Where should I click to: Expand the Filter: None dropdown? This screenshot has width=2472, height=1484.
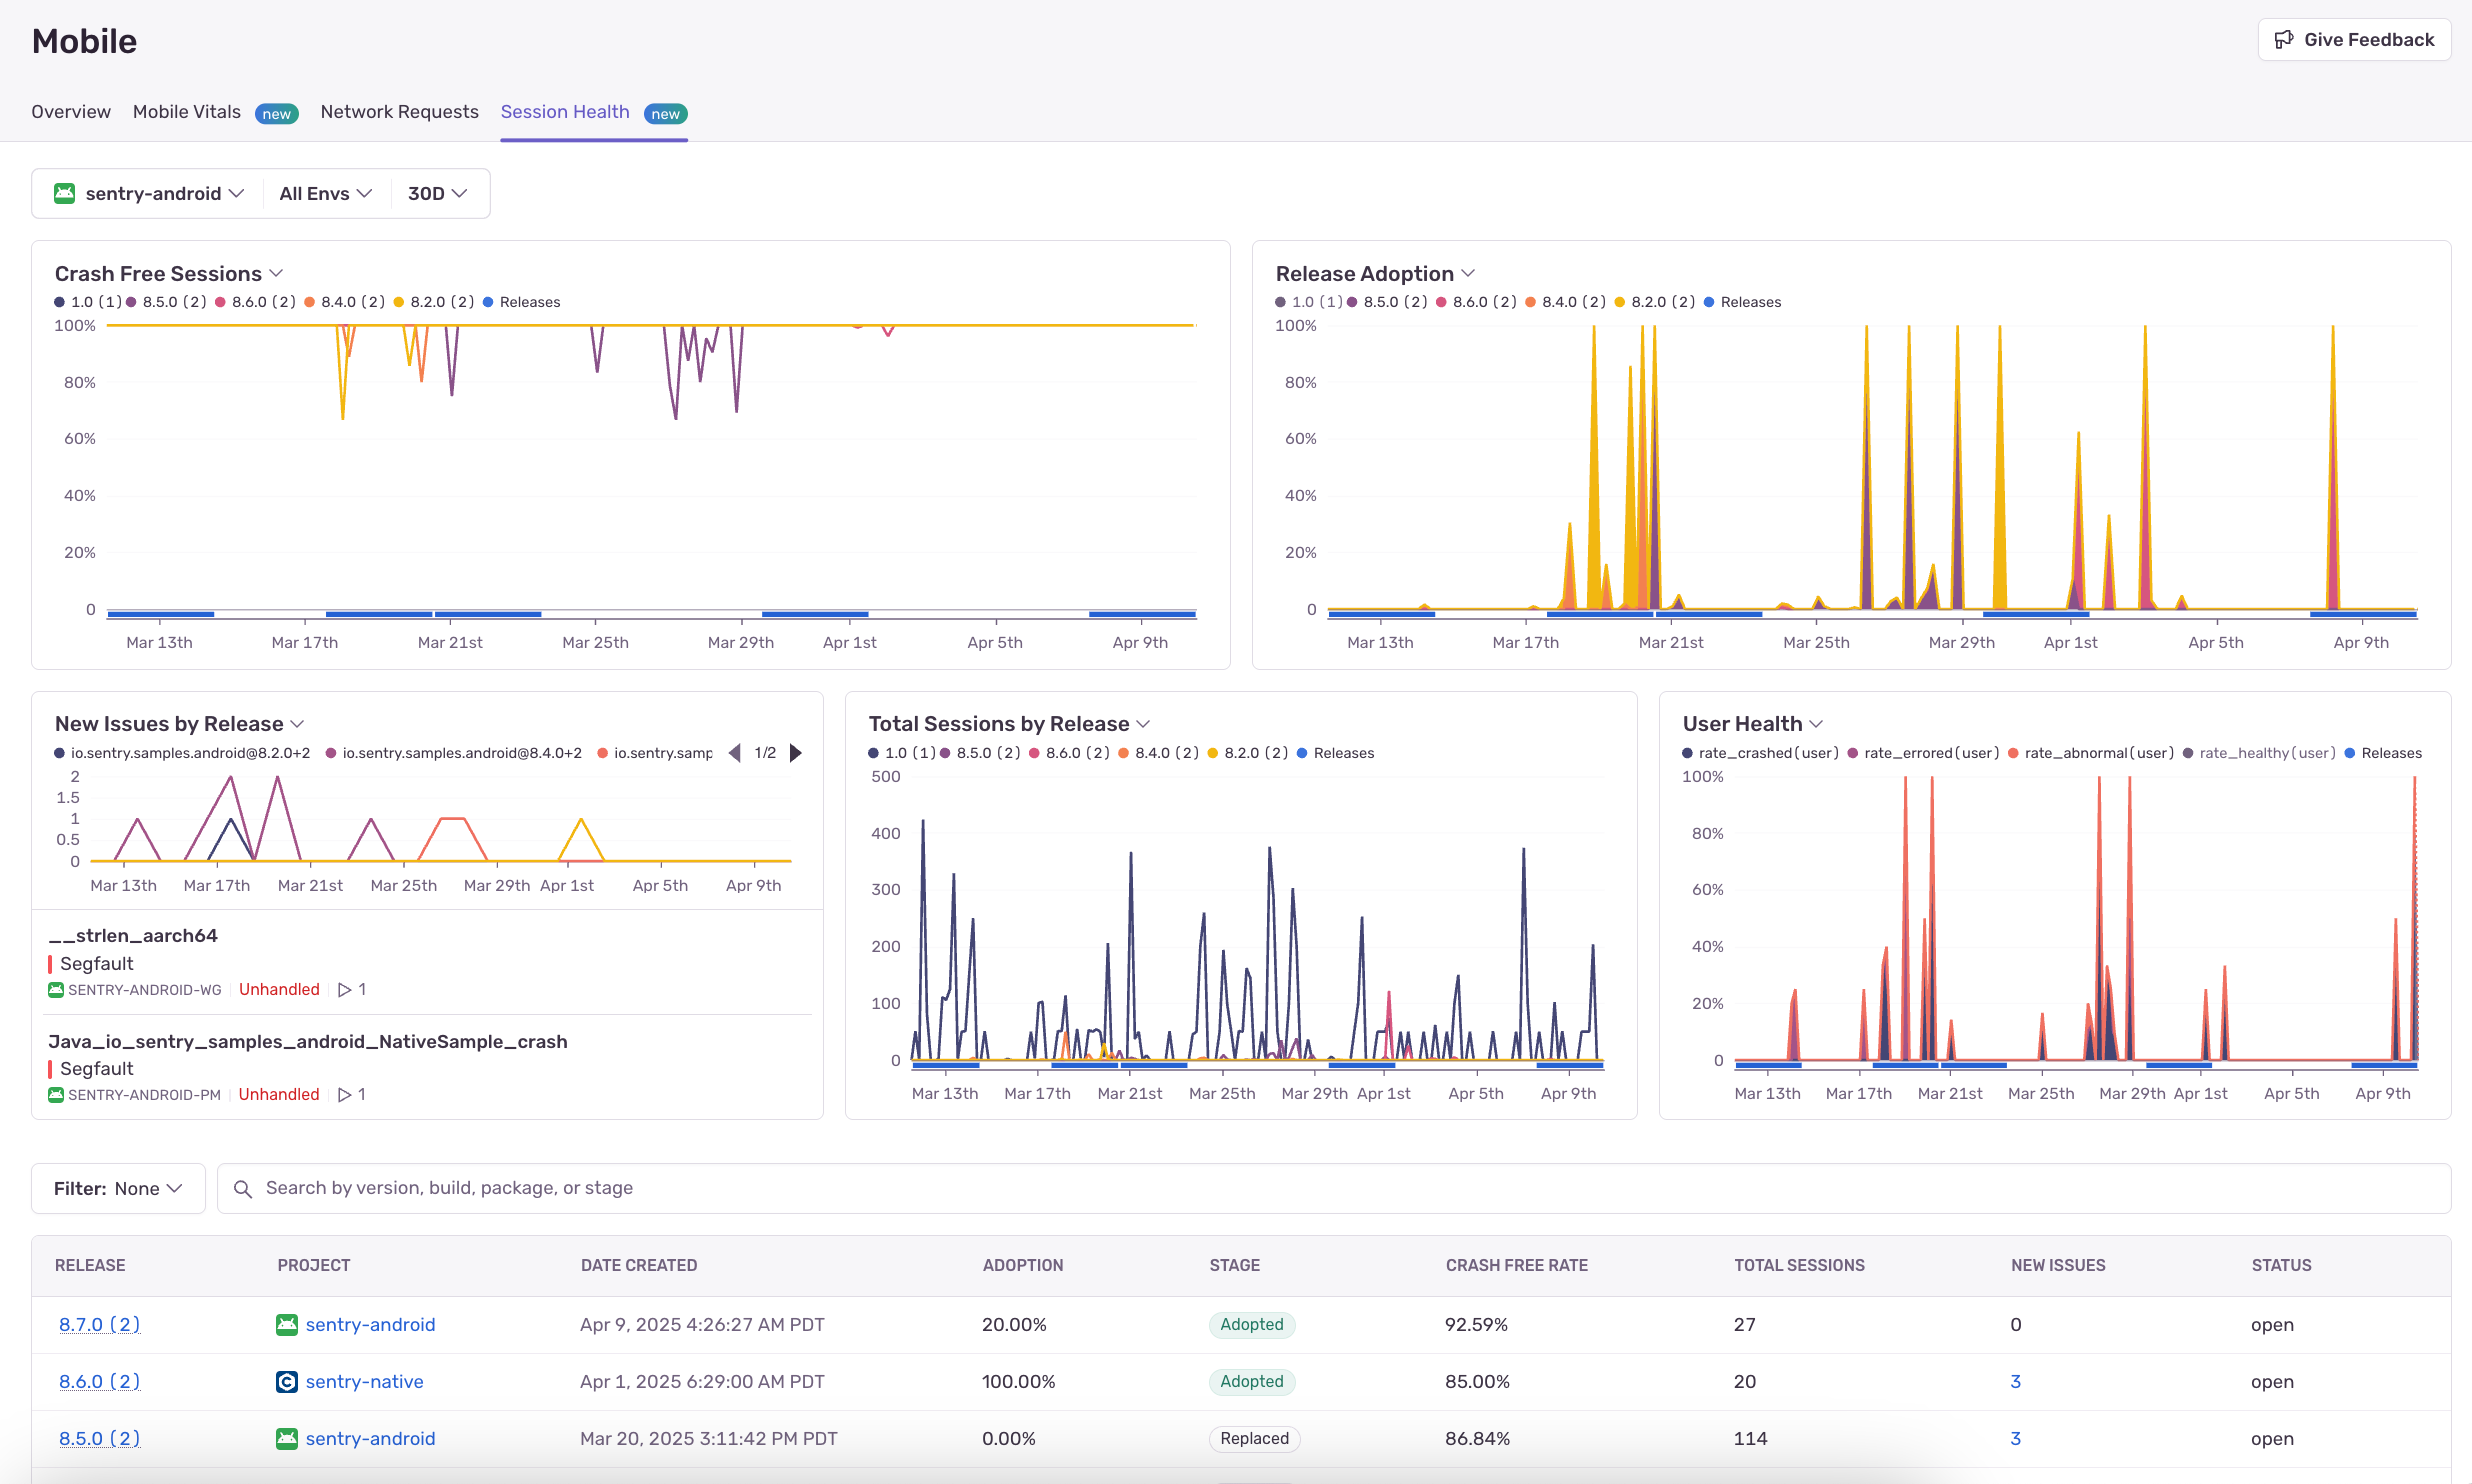[x=117, y=1188]
